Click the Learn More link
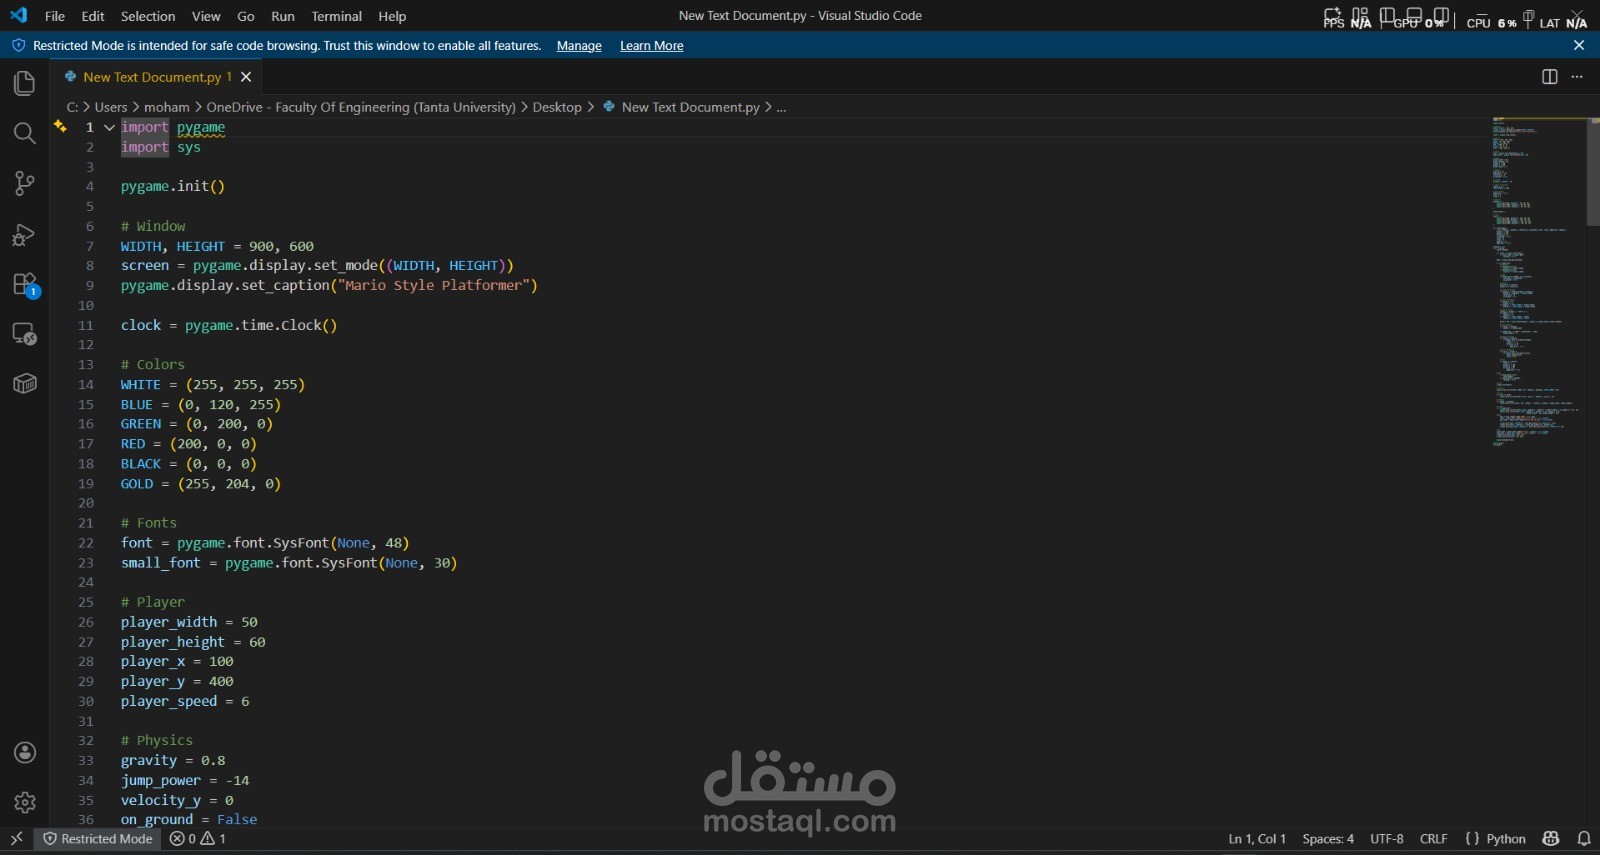1600x855 pixels. pos(652,45)
